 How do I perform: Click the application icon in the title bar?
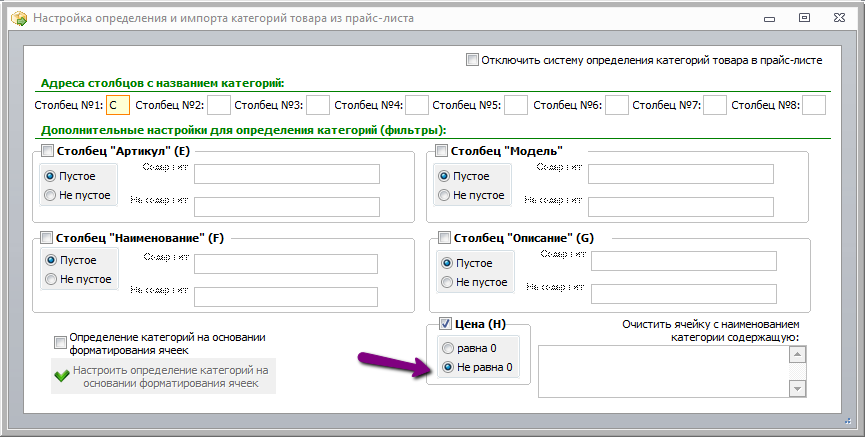coord(19,18)
